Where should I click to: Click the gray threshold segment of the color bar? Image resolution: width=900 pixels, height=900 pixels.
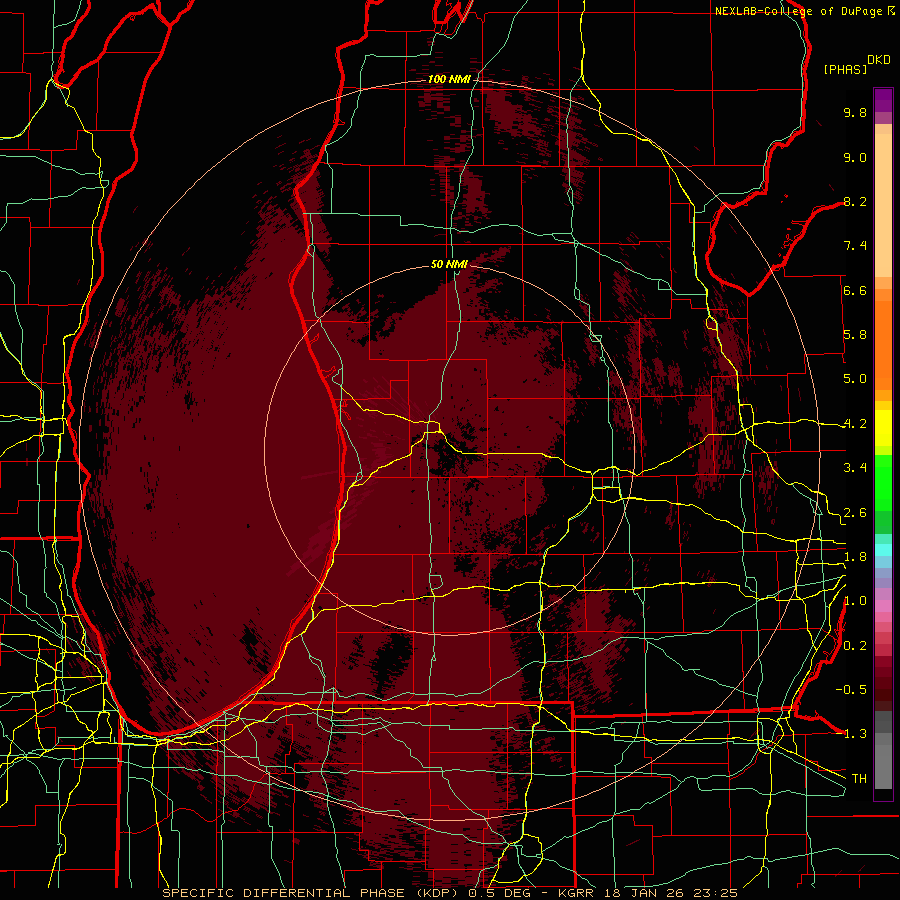point(883,750)
